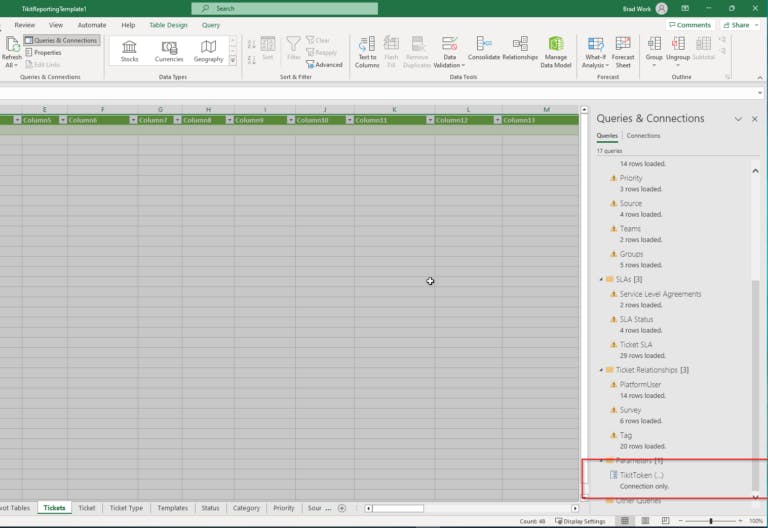Open the Column6 filter dropdown
The height and width of the screenshot is (528, 768).
[133, 120]
